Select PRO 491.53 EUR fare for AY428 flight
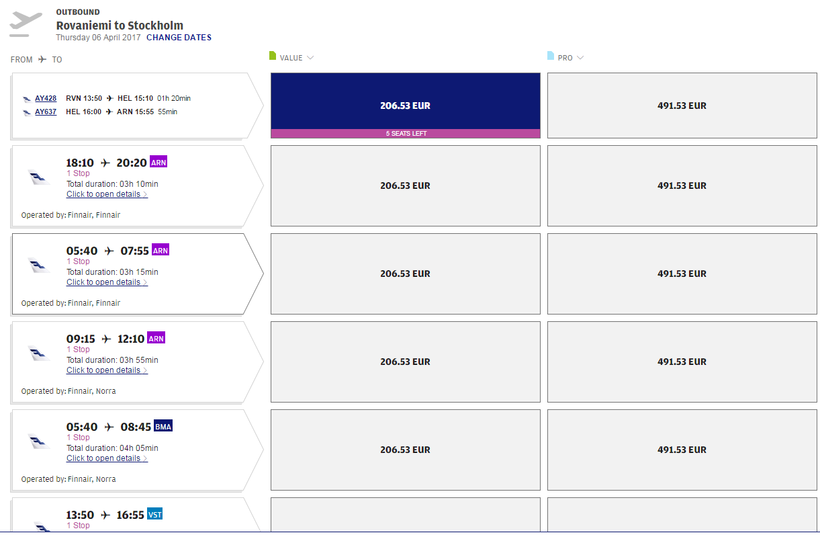The width and height of the screenshot is (820, 541). (x=682, y=106)
